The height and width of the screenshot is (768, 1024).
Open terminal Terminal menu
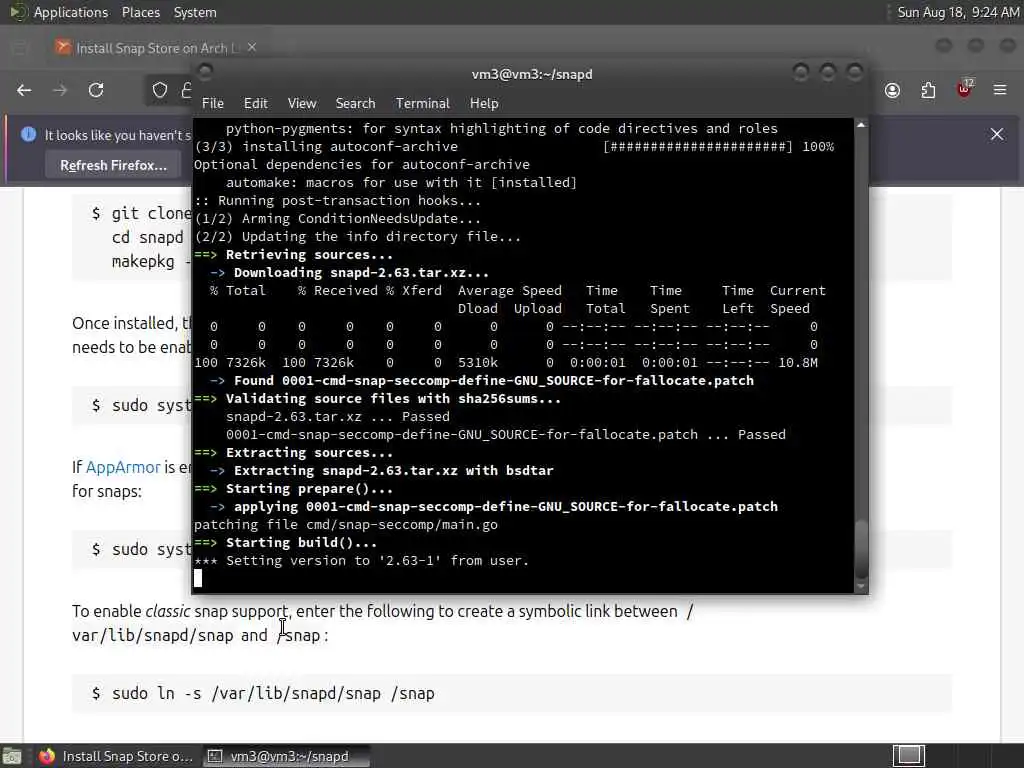(423, 103)
